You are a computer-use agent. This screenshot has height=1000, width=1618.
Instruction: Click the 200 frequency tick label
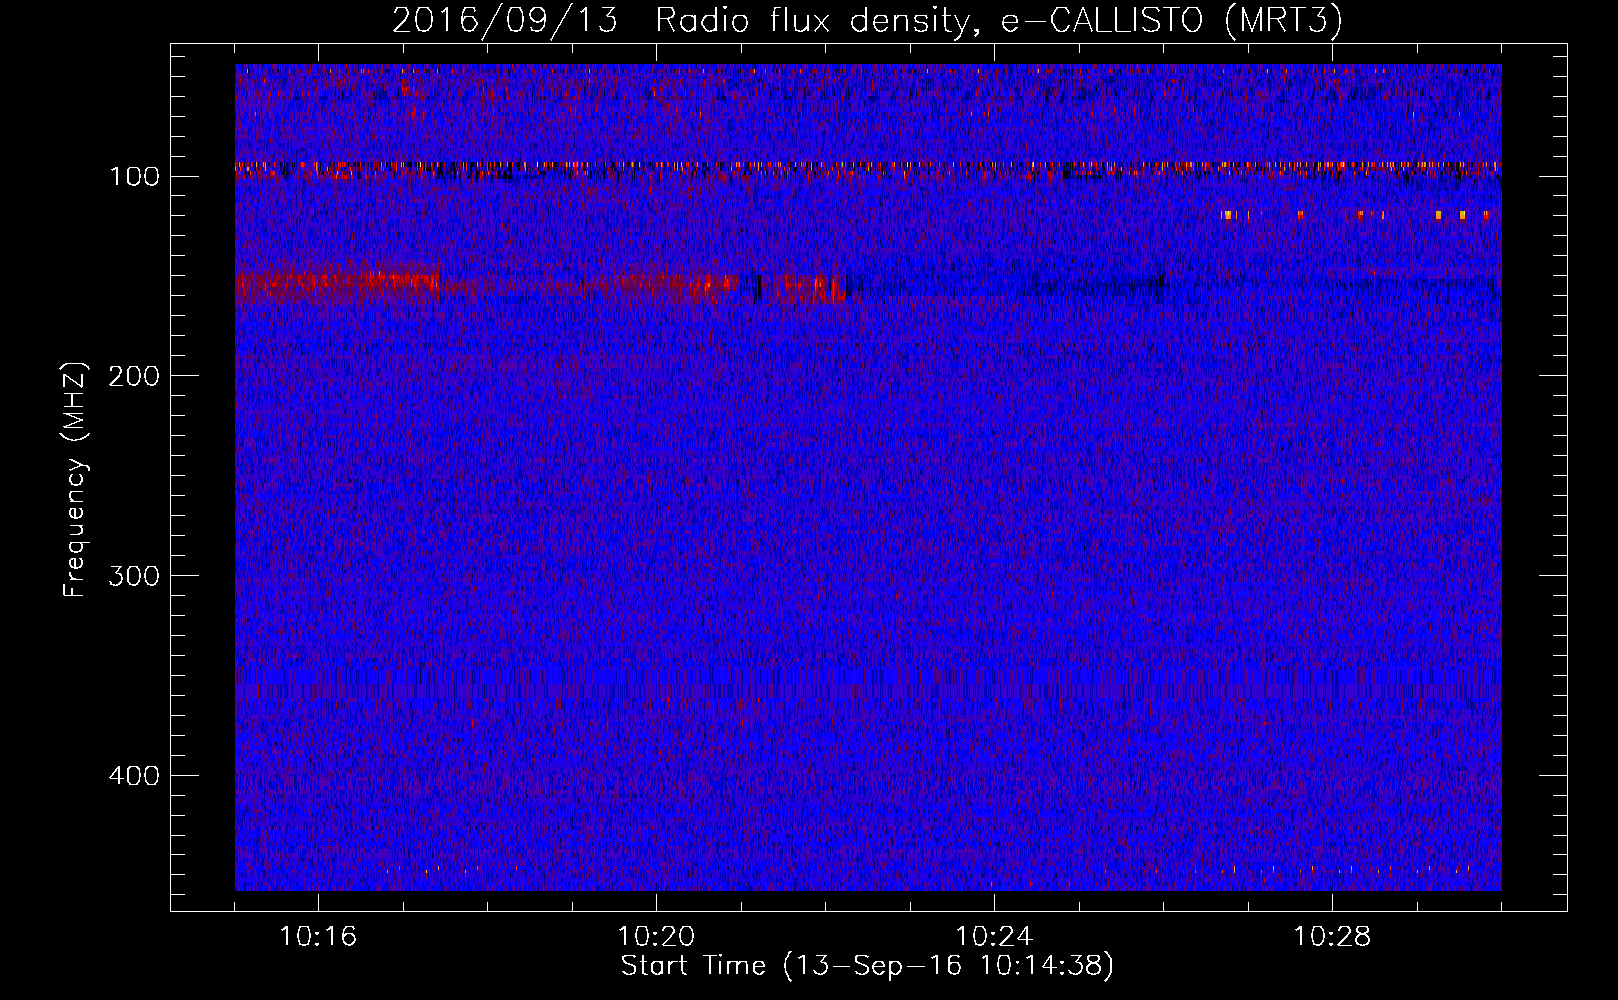135,376
